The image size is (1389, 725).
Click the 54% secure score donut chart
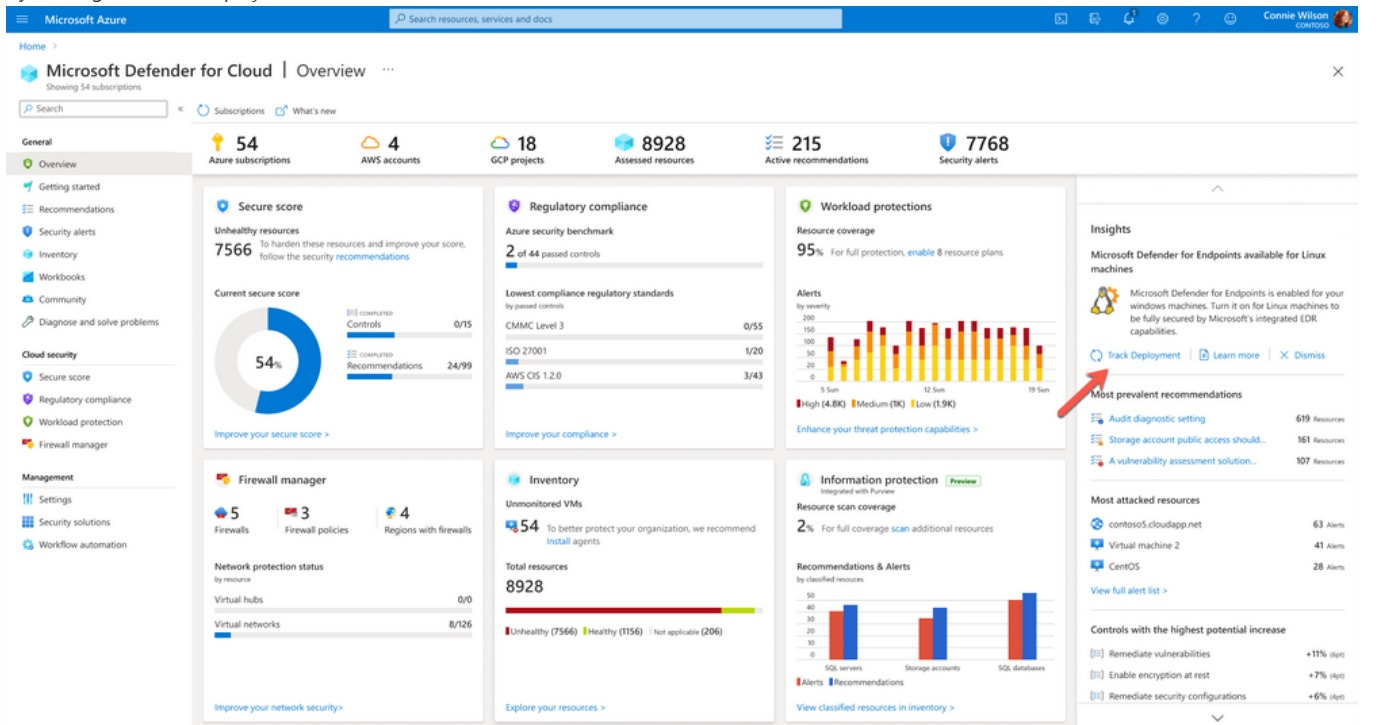tap(268, 362)
